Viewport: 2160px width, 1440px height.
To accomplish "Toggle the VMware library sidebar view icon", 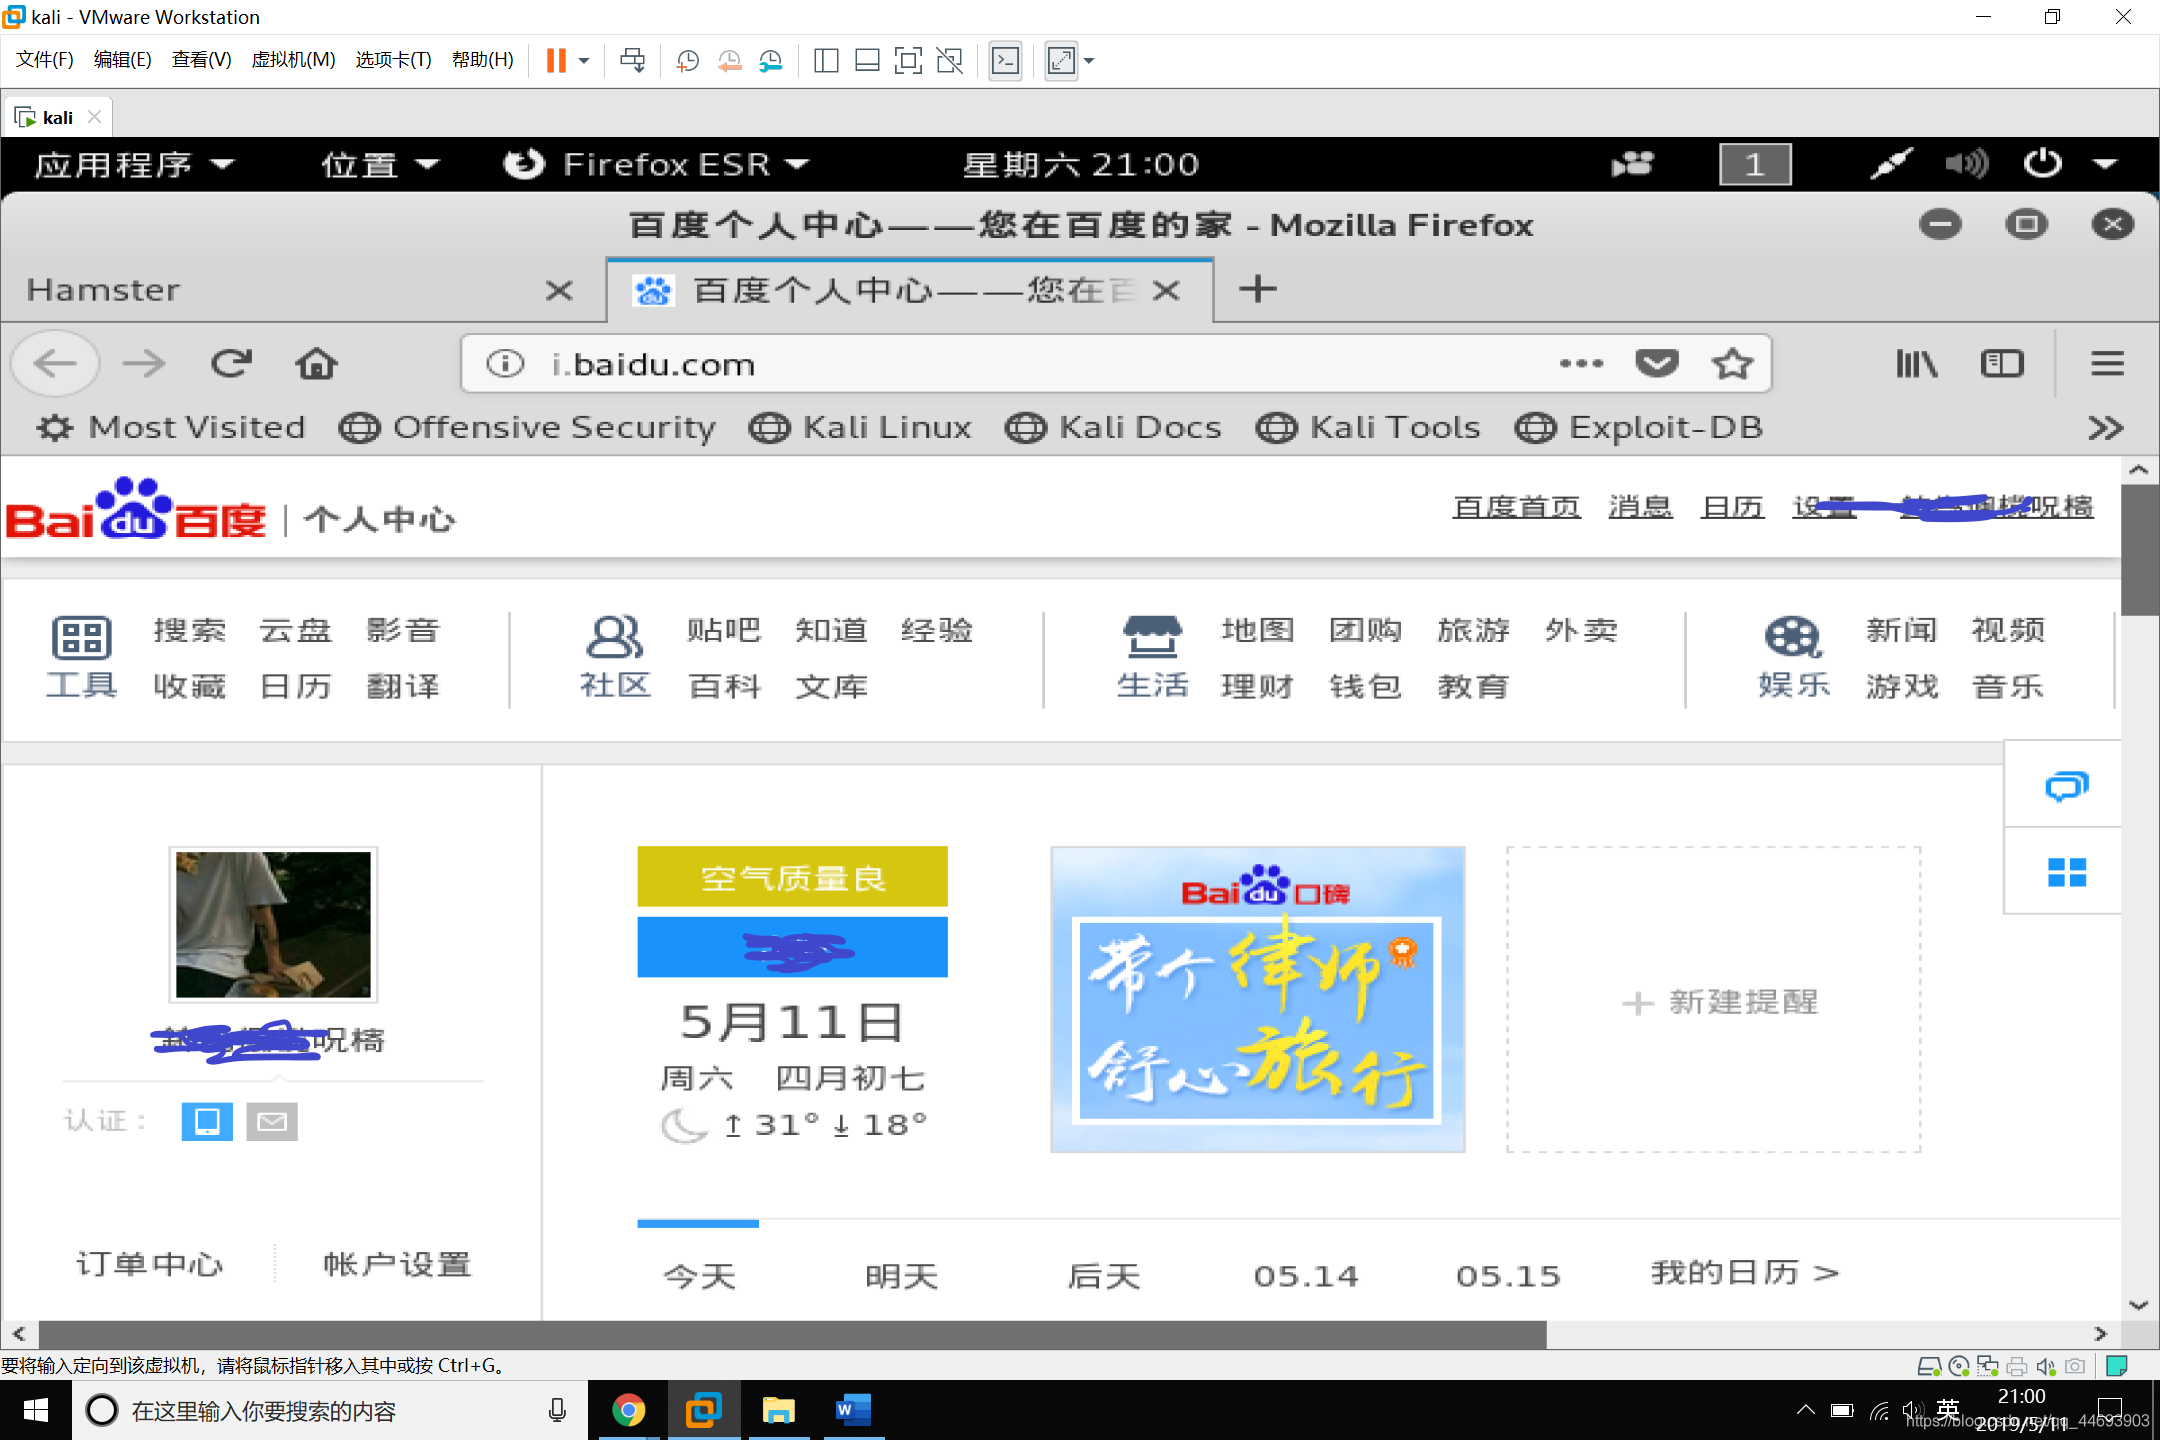I will [x=826, y=61].
